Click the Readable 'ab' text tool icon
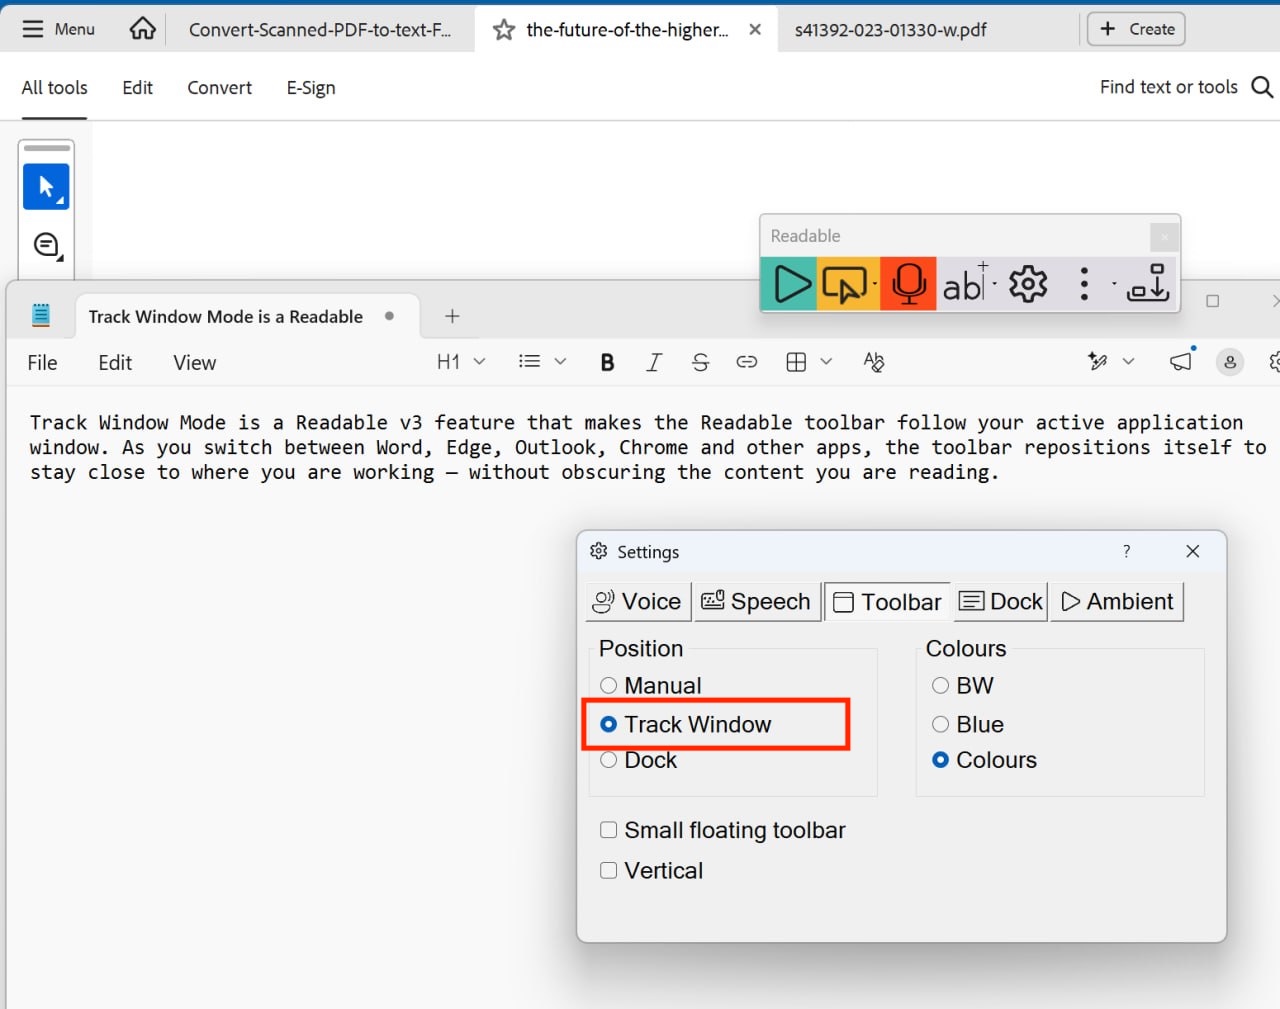Screen dimensions: 1280x1009 pos(966,284)
